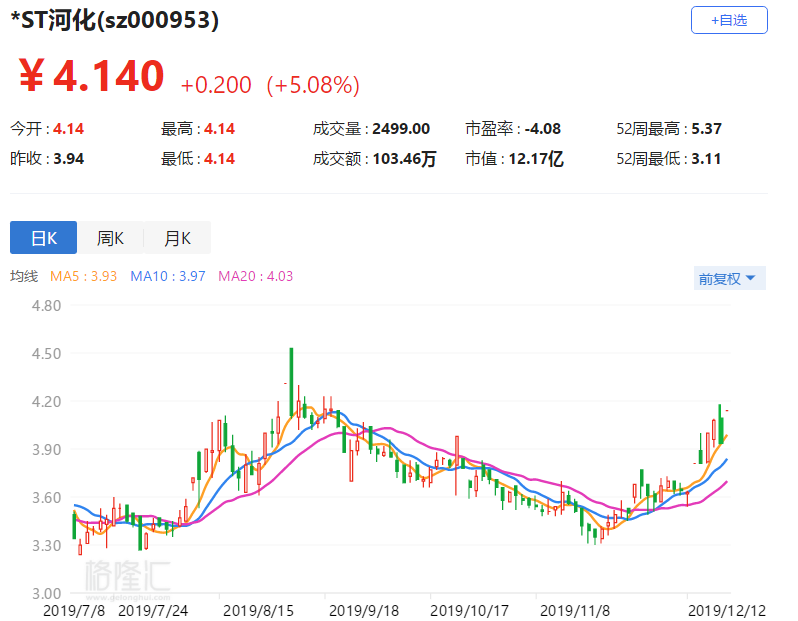Image resolution: width=798 pixels, height=621 pixels.
Task: Click the 2019/9/18 date label
Action: [x=364, y=610]
